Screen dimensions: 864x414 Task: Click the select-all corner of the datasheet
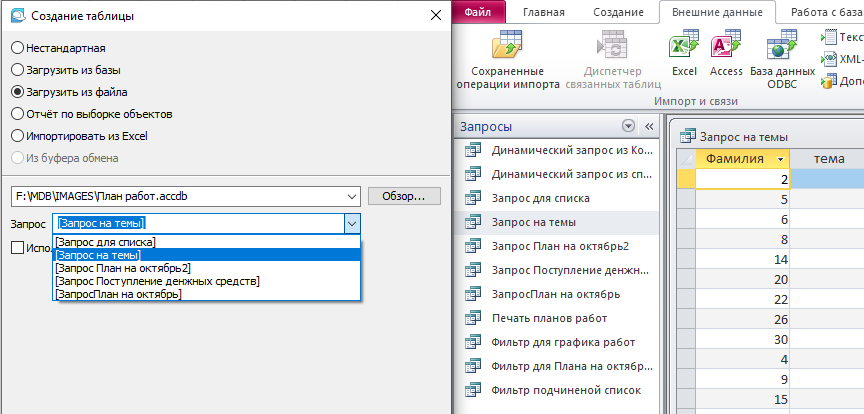686,159
